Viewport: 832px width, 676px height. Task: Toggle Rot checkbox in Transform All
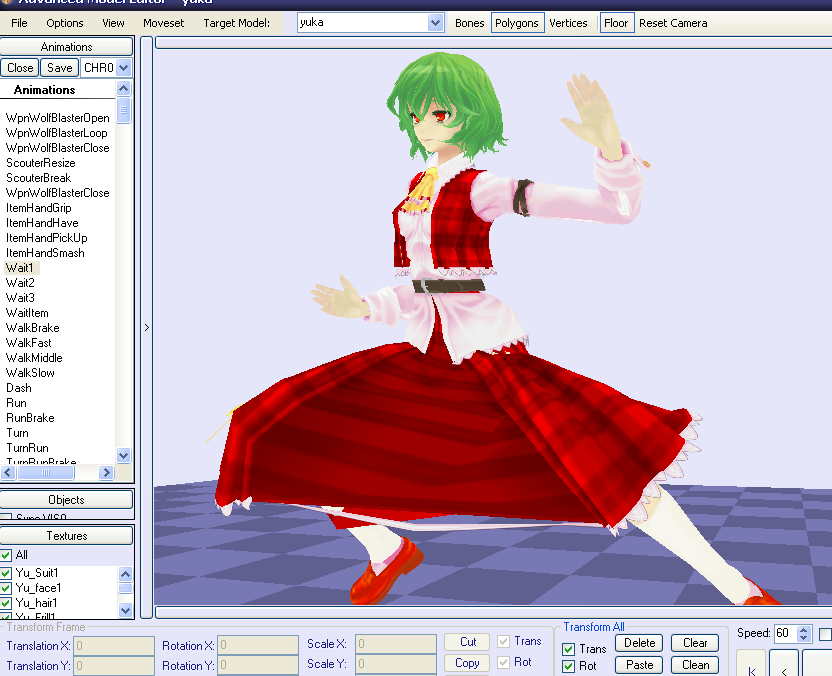tap(568, 666)
